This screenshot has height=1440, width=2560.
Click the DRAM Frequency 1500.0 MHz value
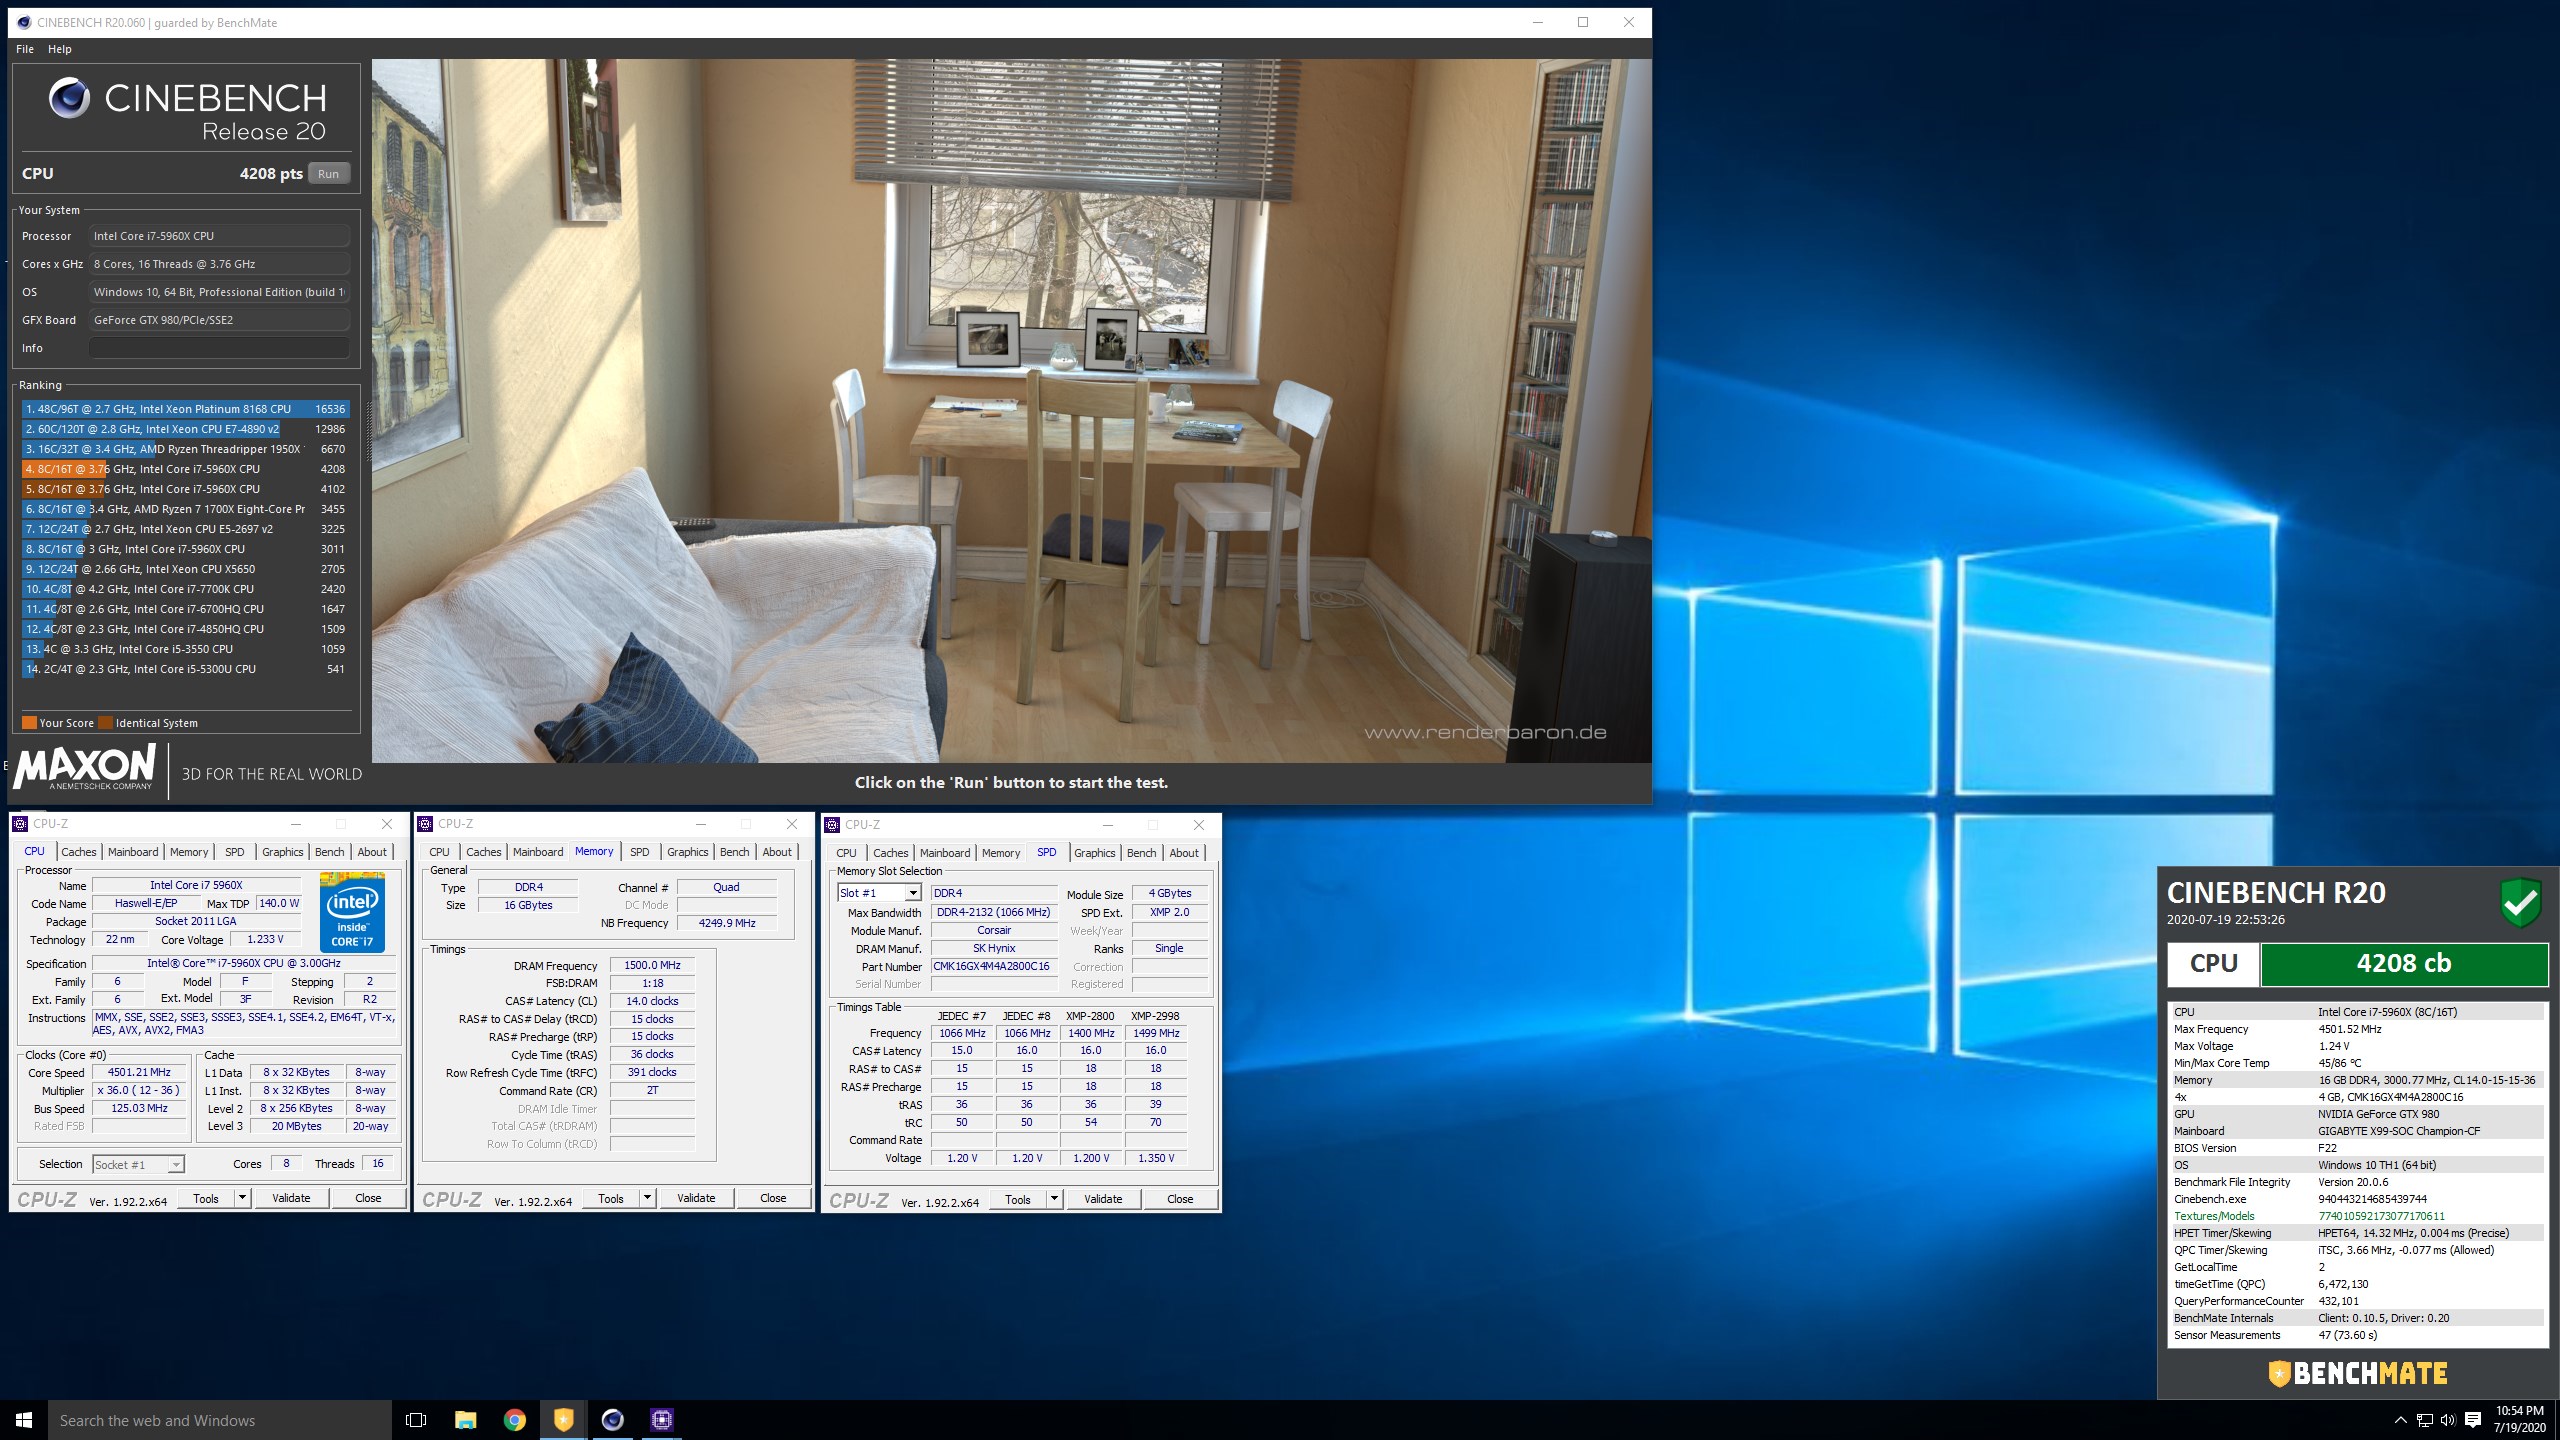point(652,966)
